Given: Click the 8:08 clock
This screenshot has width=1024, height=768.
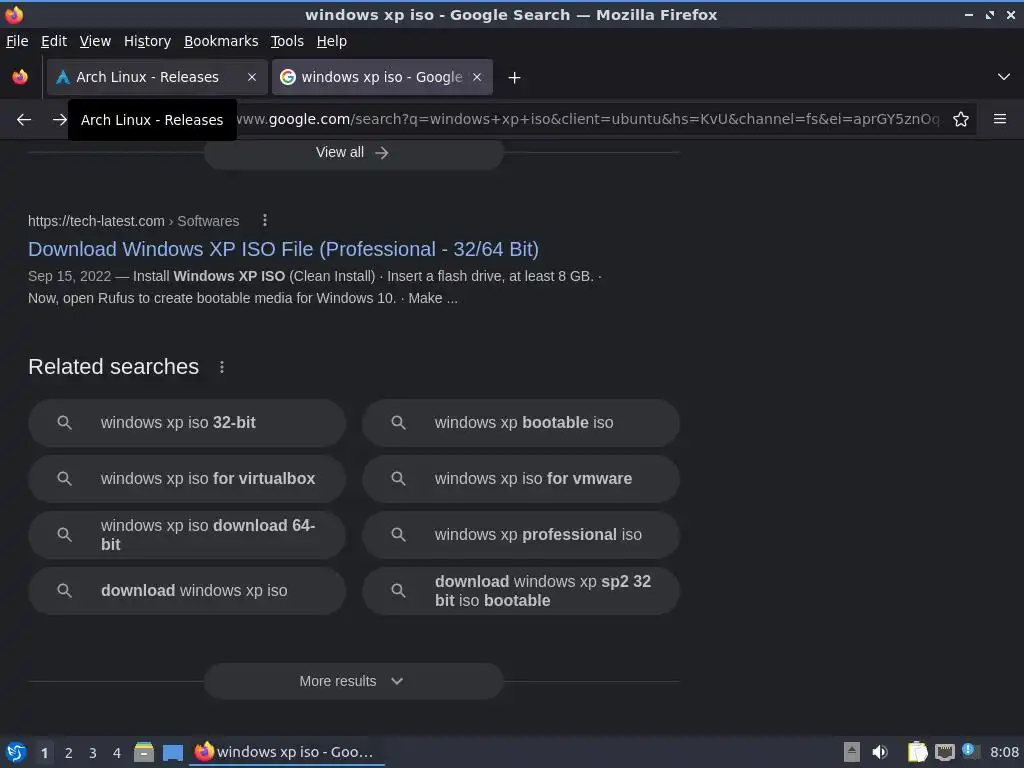Looking at the screenshot, I should tap(1004, 752).
